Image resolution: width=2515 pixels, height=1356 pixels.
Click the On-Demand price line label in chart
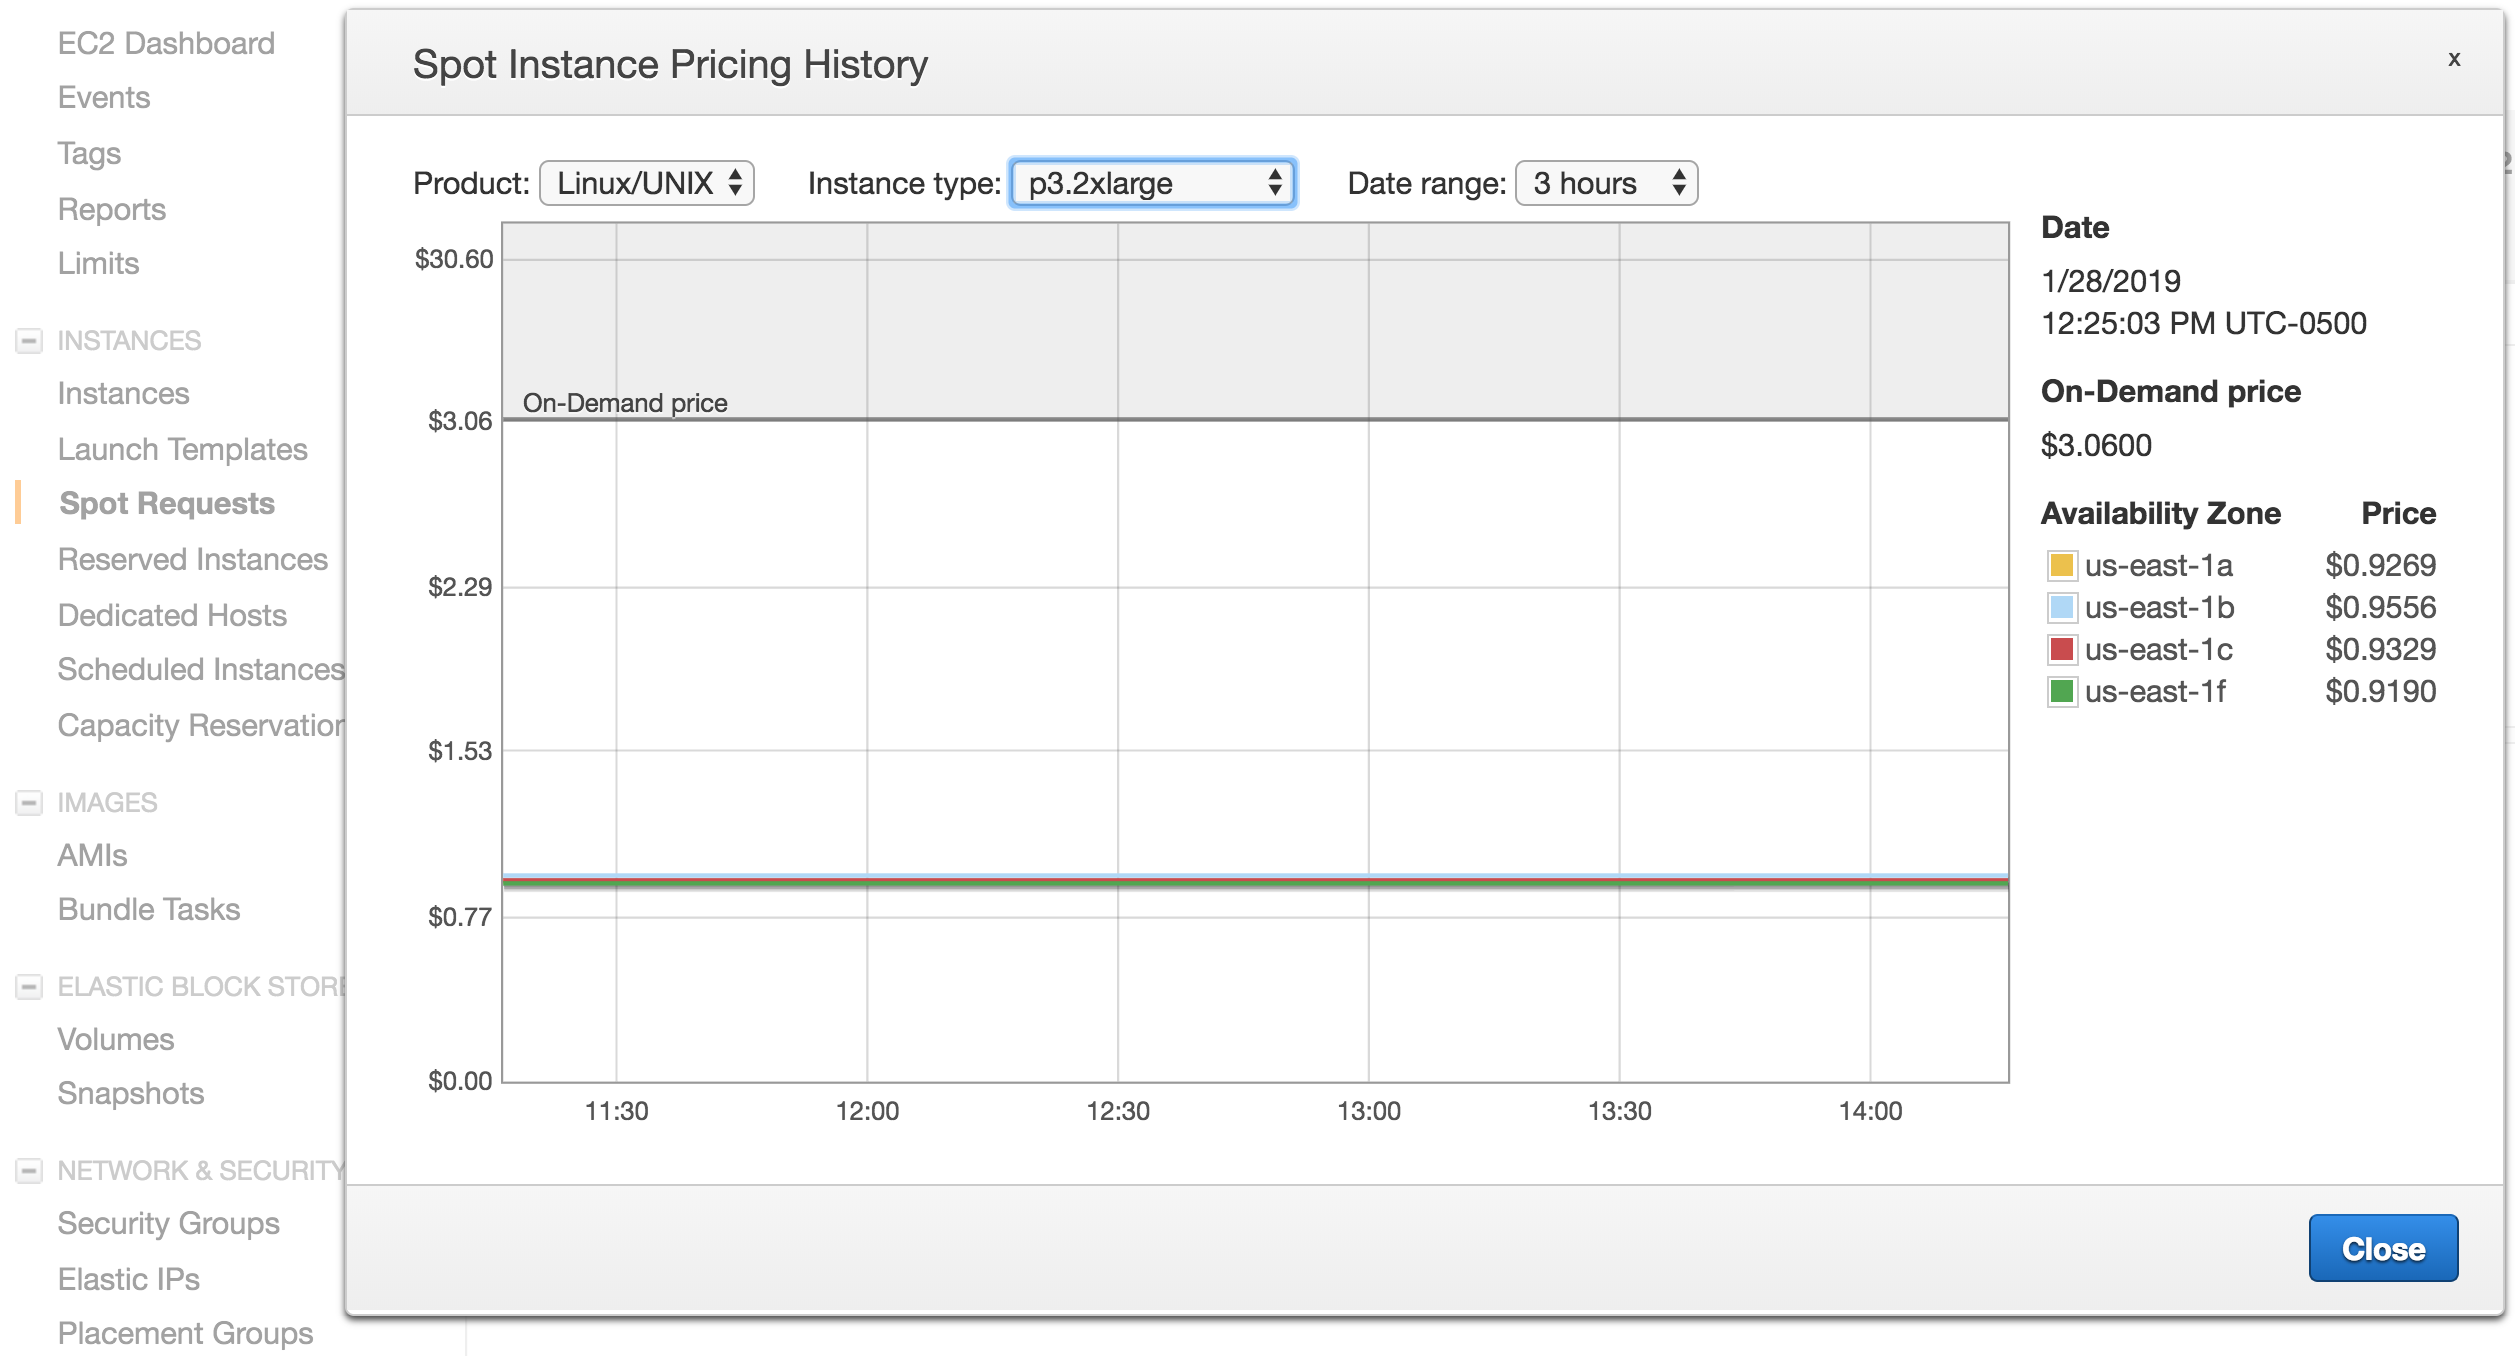(x=625, y=403)
